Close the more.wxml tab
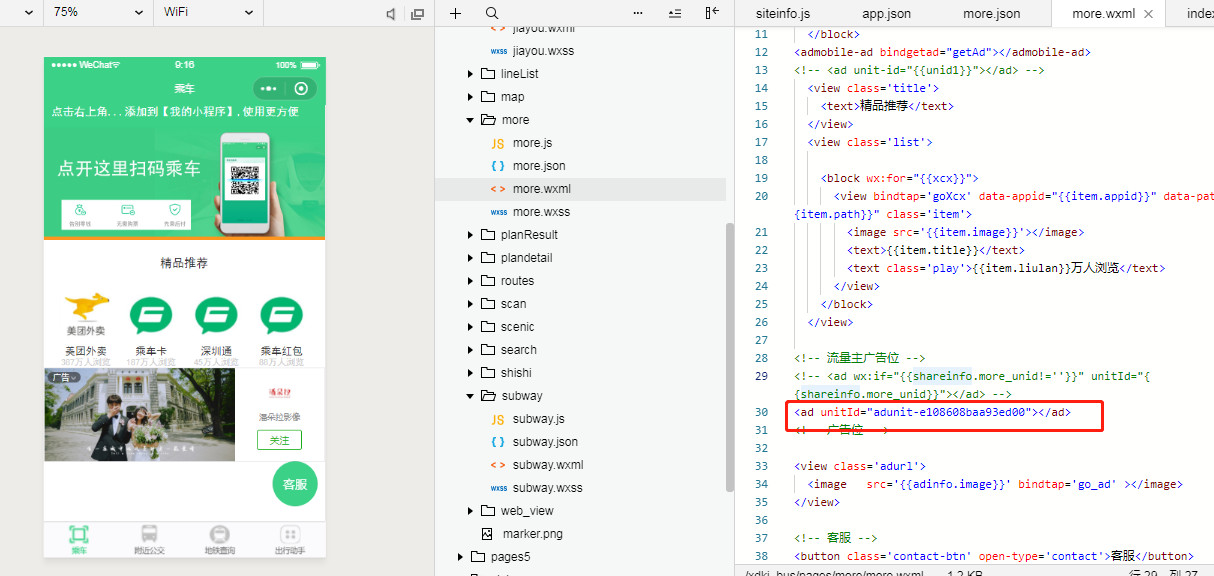 [x=1148, y=14]
